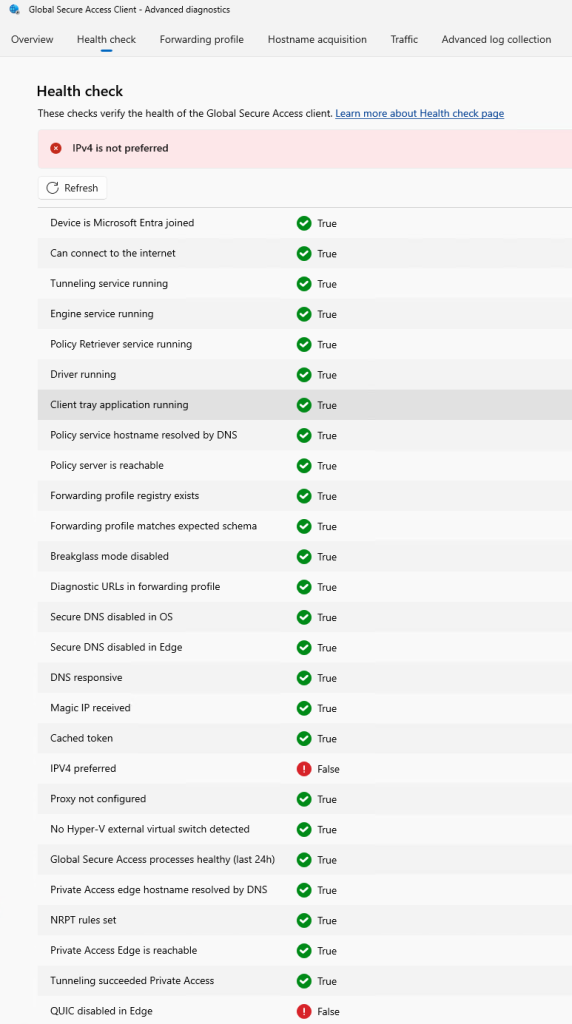Click green check icon for Device is Microsoft Entra joined
Screen dimensions: 572x1024
point(304,223)
